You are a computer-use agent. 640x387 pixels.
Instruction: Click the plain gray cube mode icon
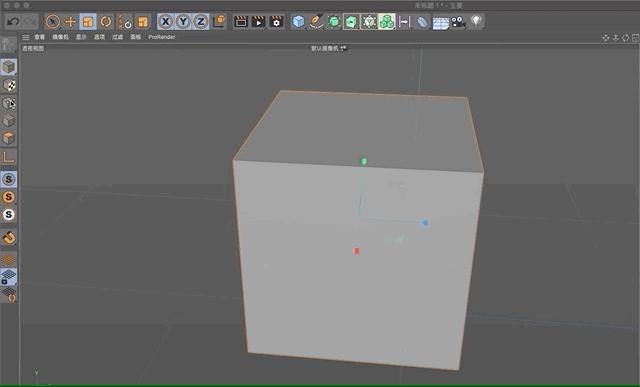(x=9, y=120)
